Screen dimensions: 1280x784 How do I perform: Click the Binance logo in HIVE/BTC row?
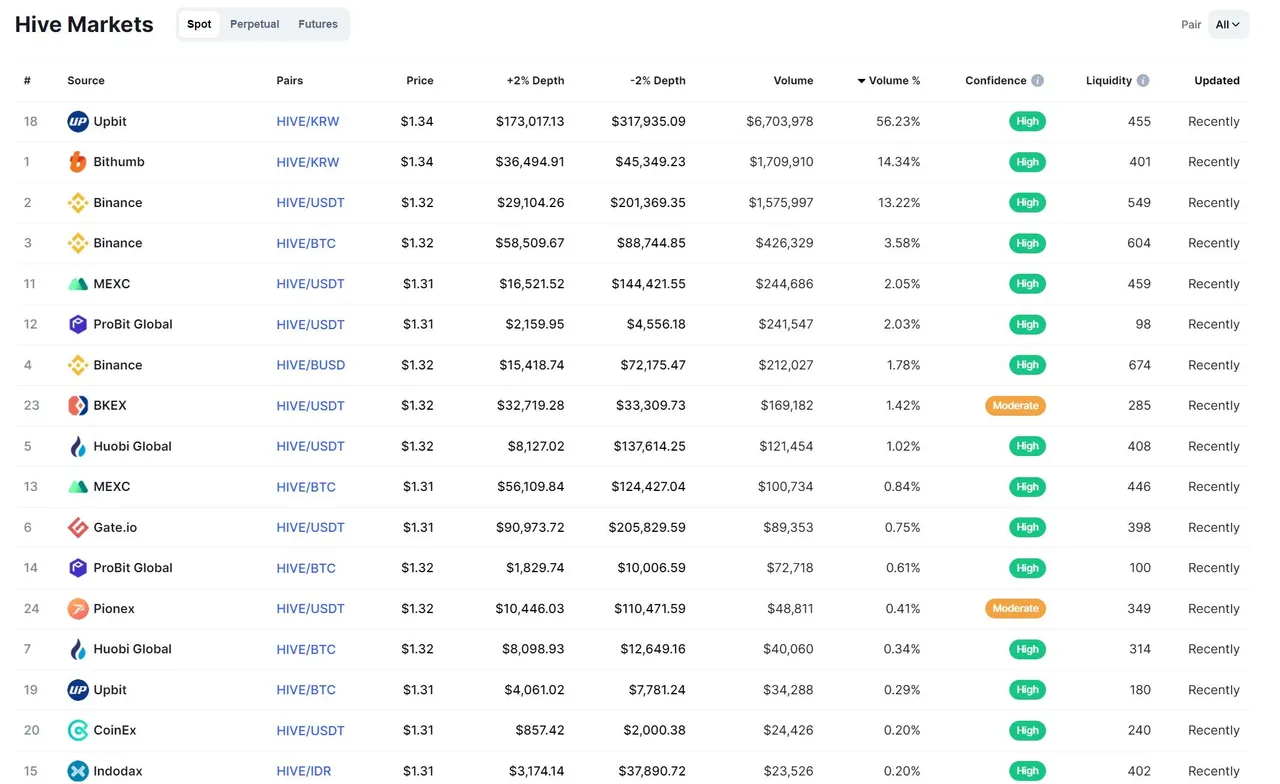(x=78, y=243)
